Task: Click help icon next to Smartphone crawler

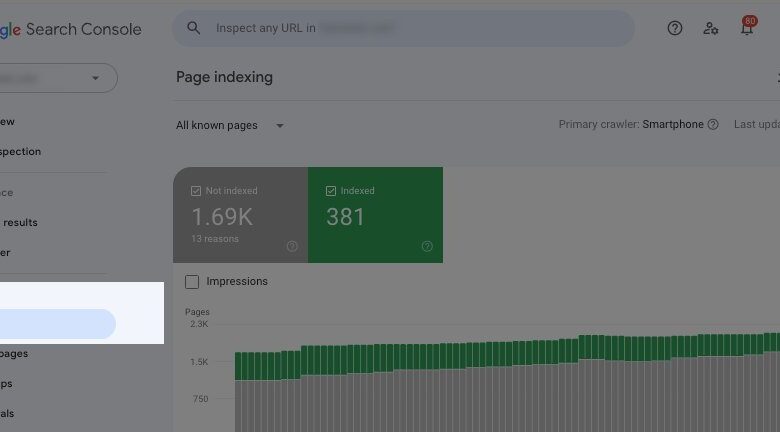Action: click(713, 124)
